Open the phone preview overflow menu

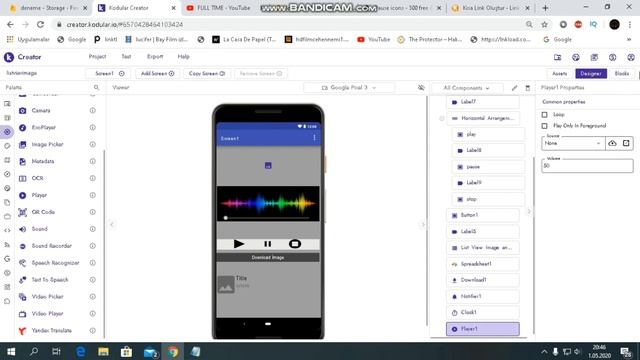click(x=314, y=138)
